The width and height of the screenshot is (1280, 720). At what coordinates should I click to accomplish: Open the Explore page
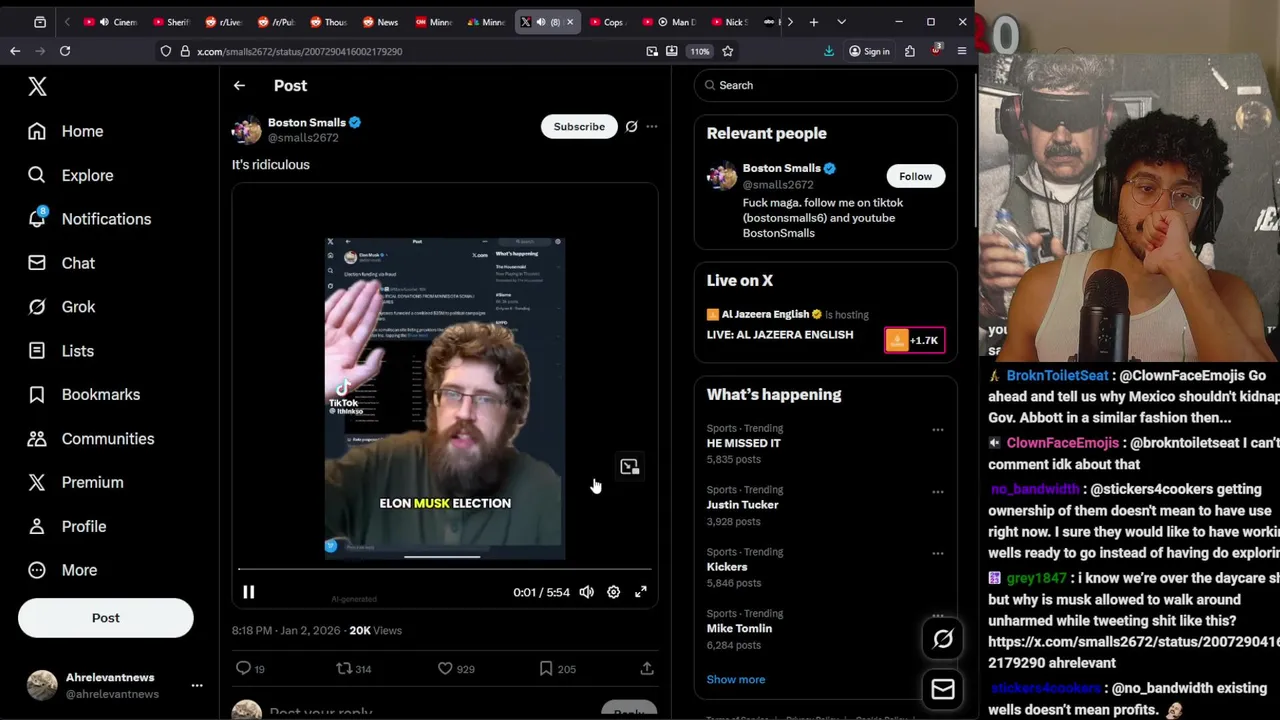pos(70,175)
